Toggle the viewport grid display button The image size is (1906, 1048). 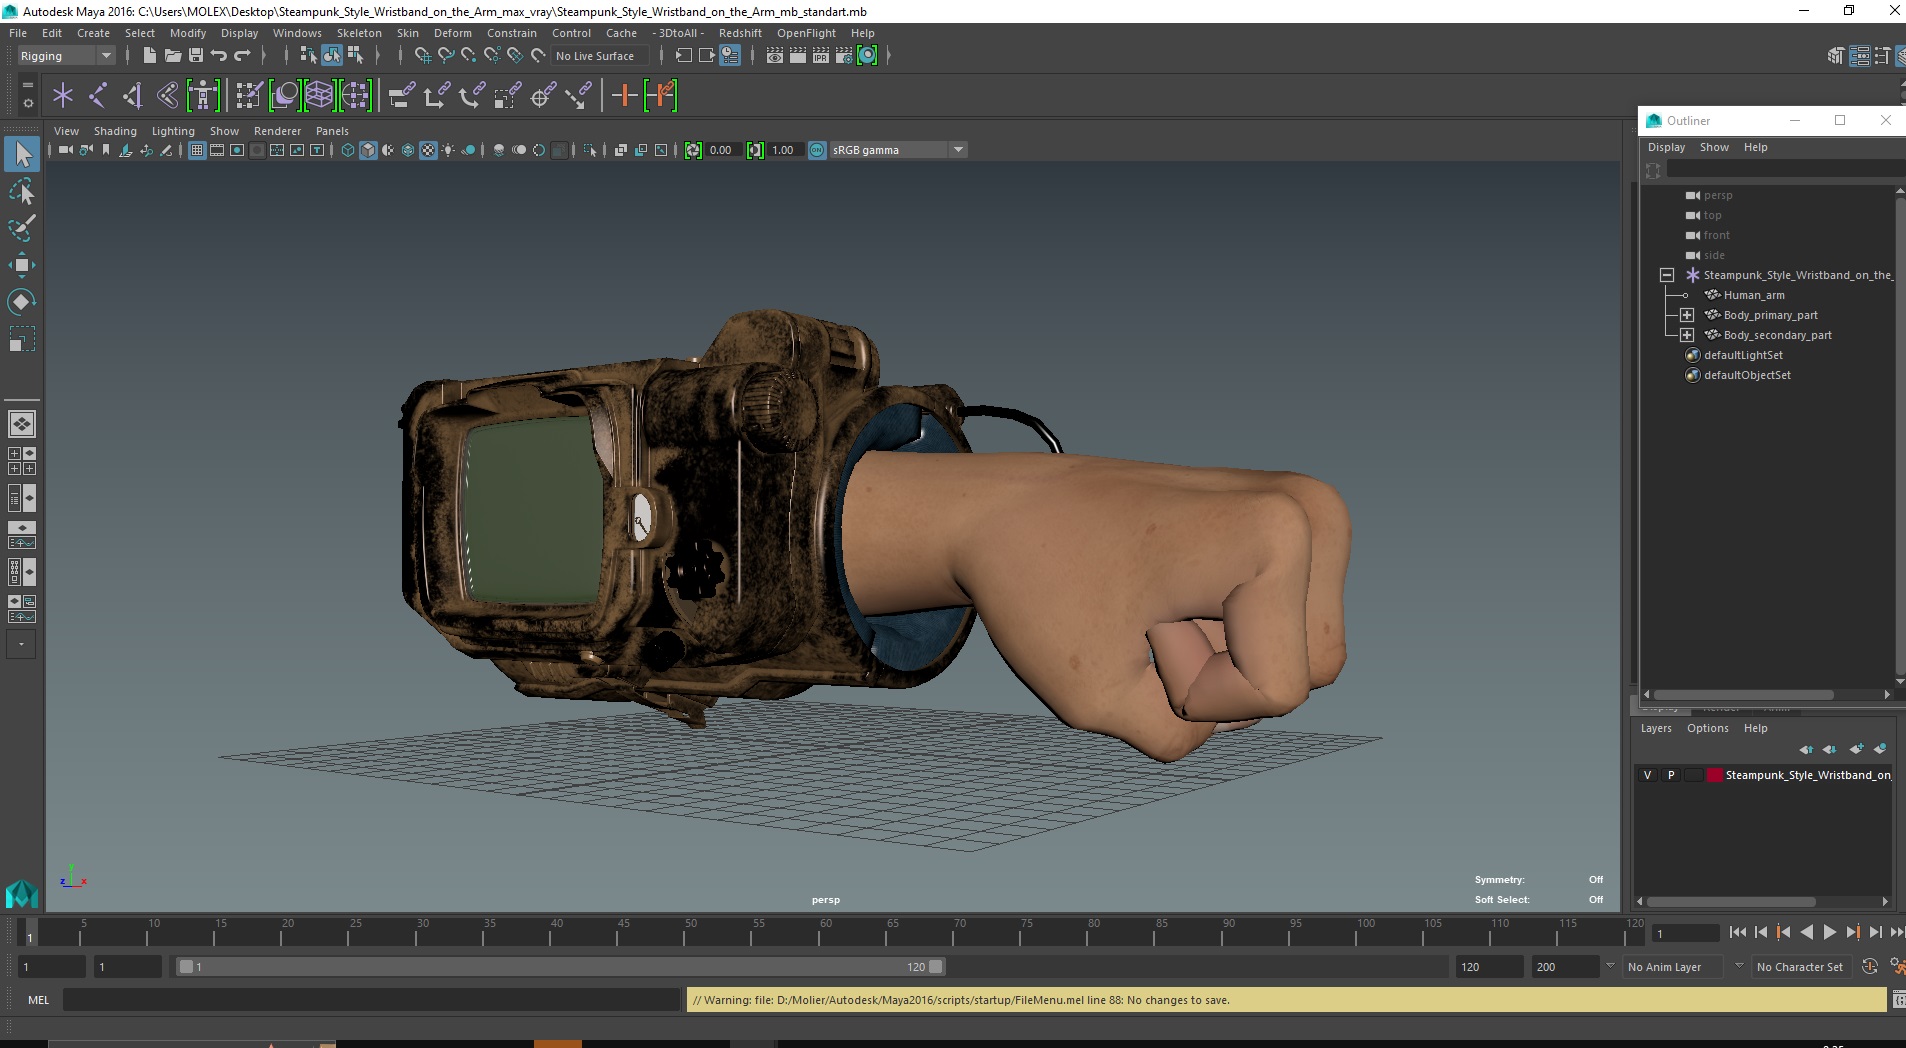coord(197,150)
